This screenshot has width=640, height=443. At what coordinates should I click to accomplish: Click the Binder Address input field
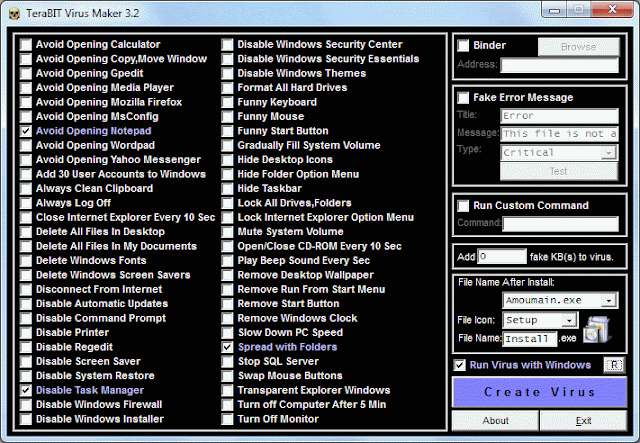point(560,65)
